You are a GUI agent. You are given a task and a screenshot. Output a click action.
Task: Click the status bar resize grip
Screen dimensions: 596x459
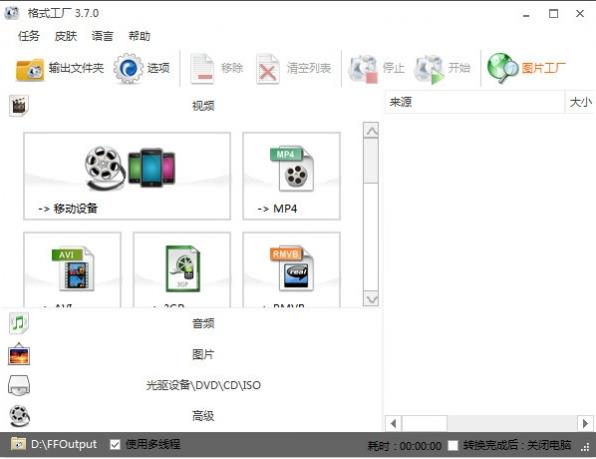[585, 448]
